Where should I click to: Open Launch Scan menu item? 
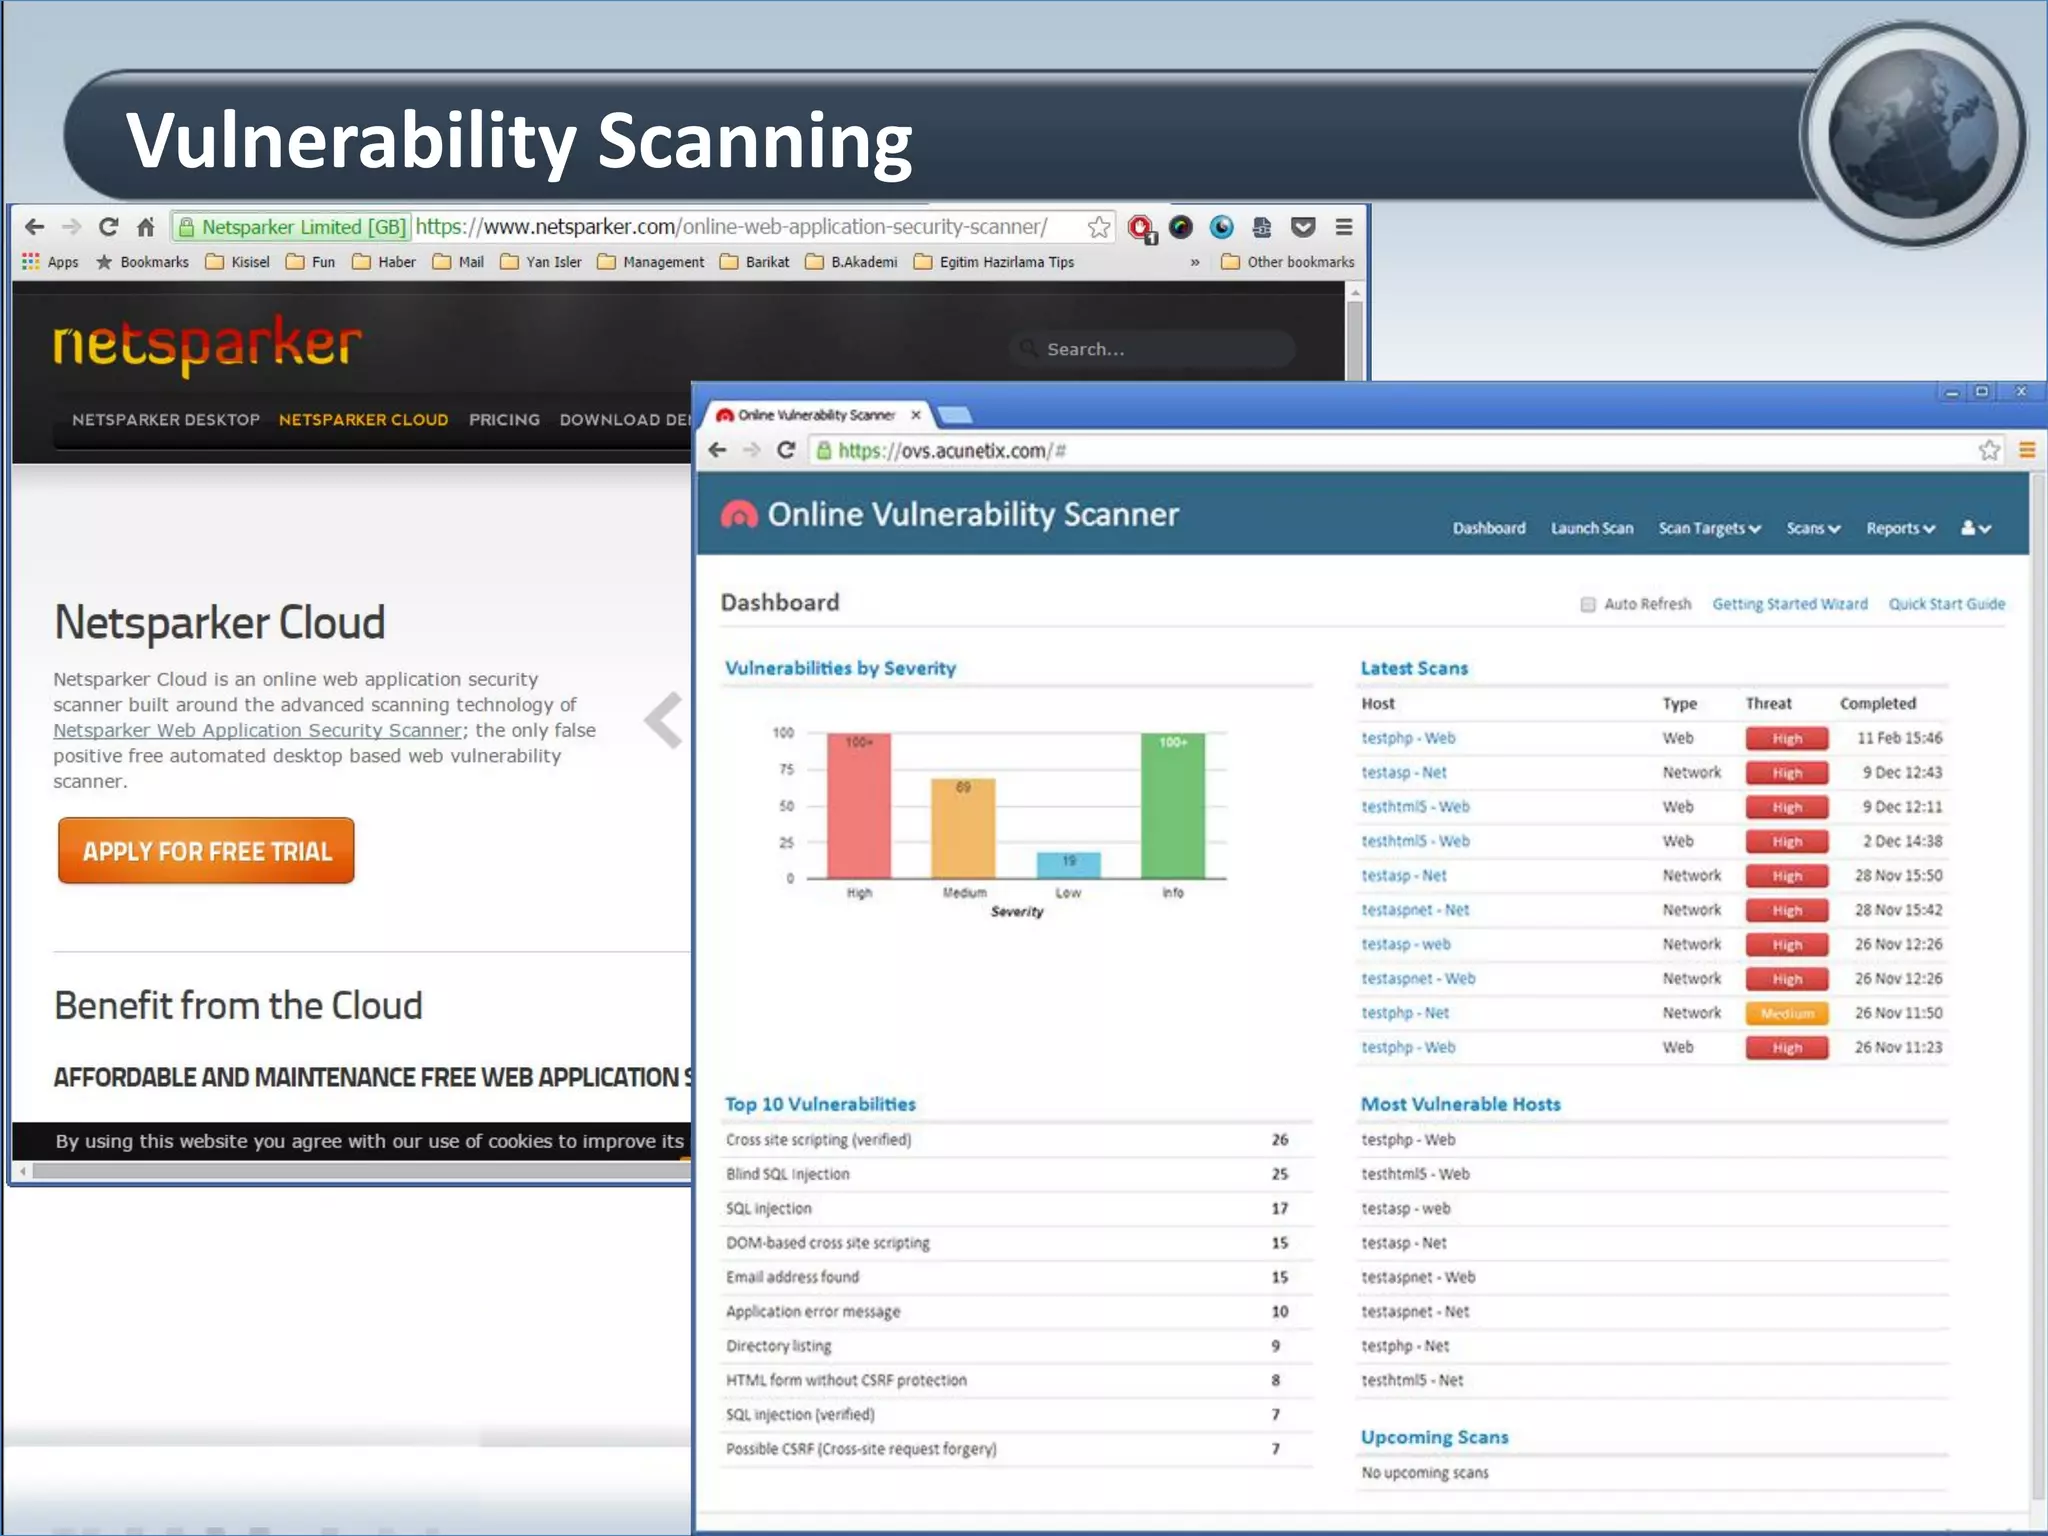point(1592,528)
